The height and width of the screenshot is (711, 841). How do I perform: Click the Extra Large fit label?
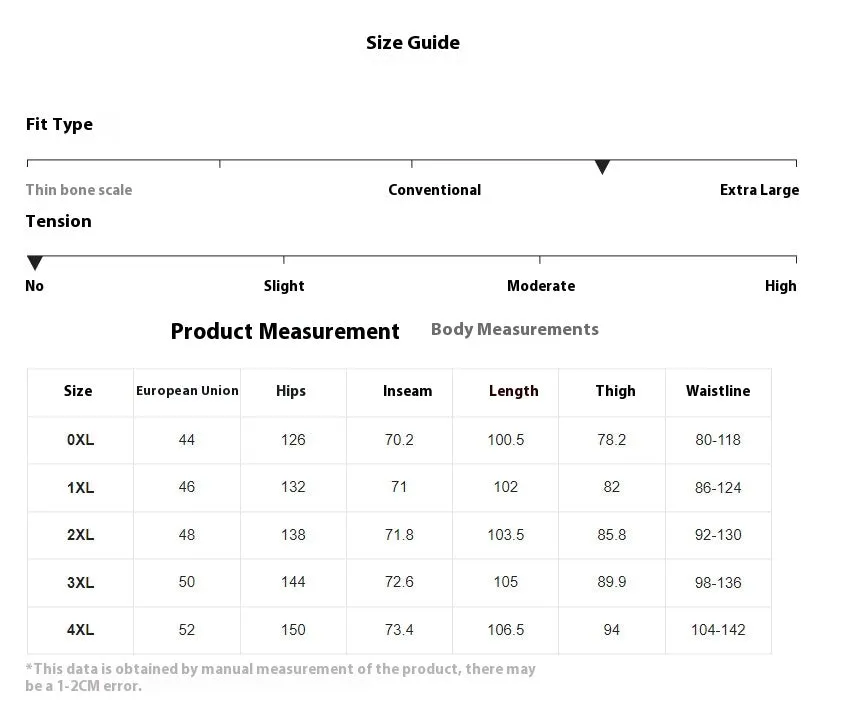pyautogui.click(x=759, y=190)
